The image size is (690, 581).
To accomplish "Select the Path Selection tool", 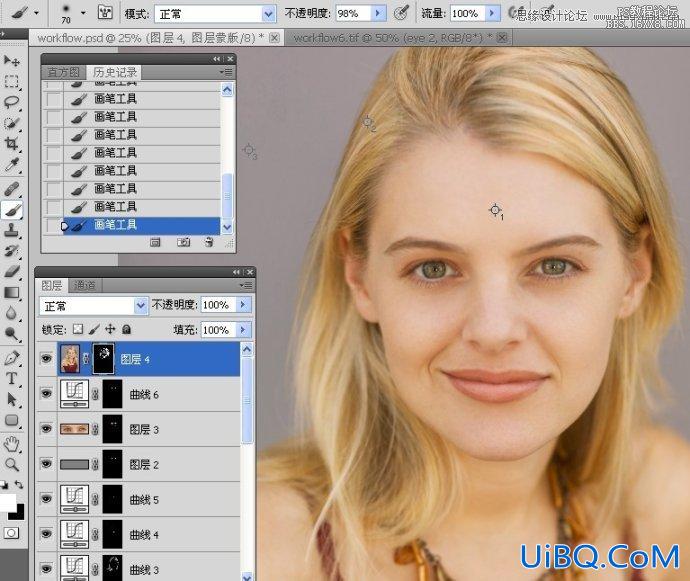I will tap(11, 399).
